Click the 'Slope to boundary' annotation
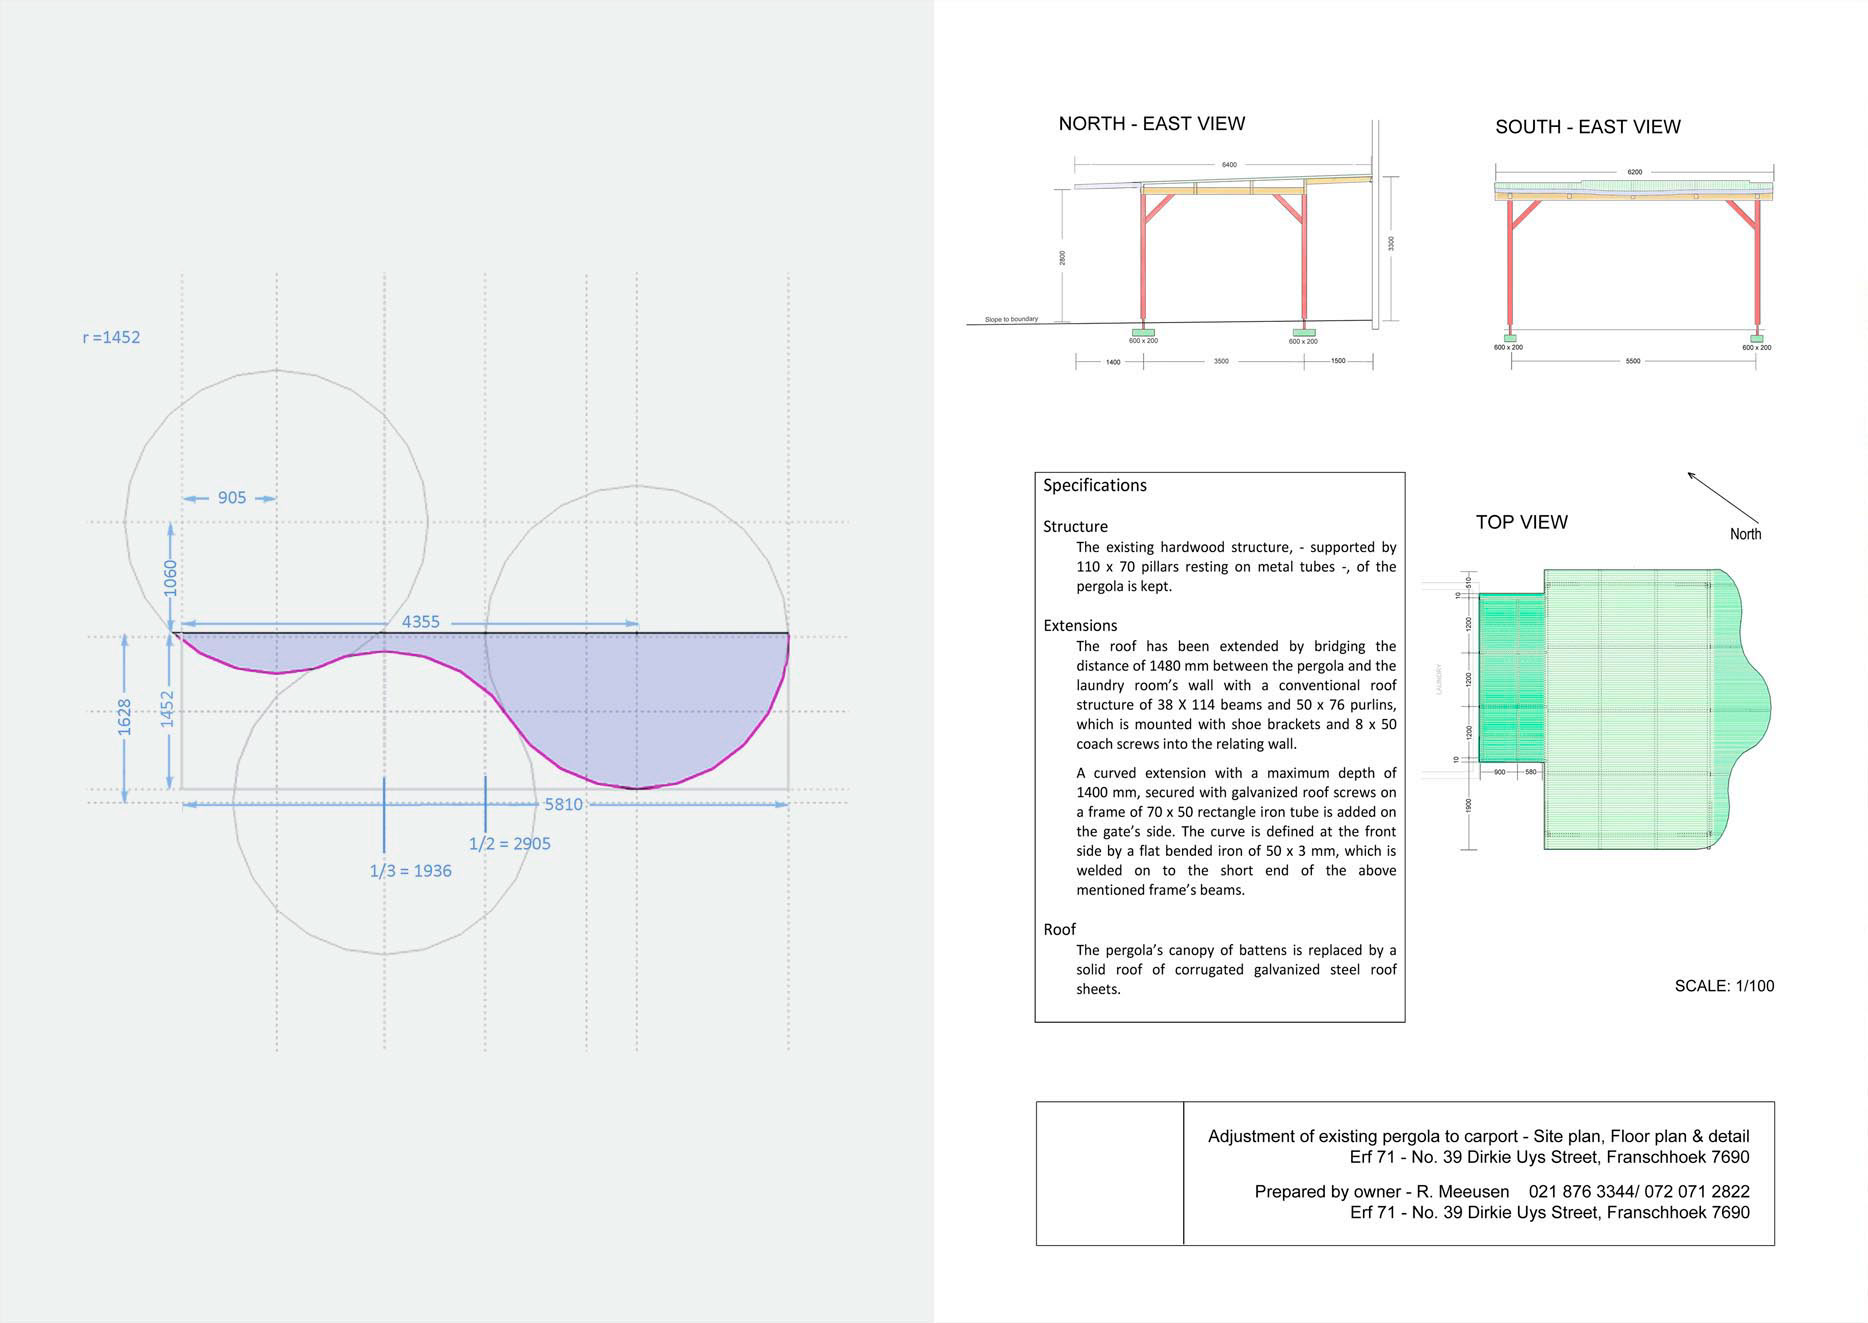The height and width of the screenshot is (1323, 1868). [x=1011, y=319]
